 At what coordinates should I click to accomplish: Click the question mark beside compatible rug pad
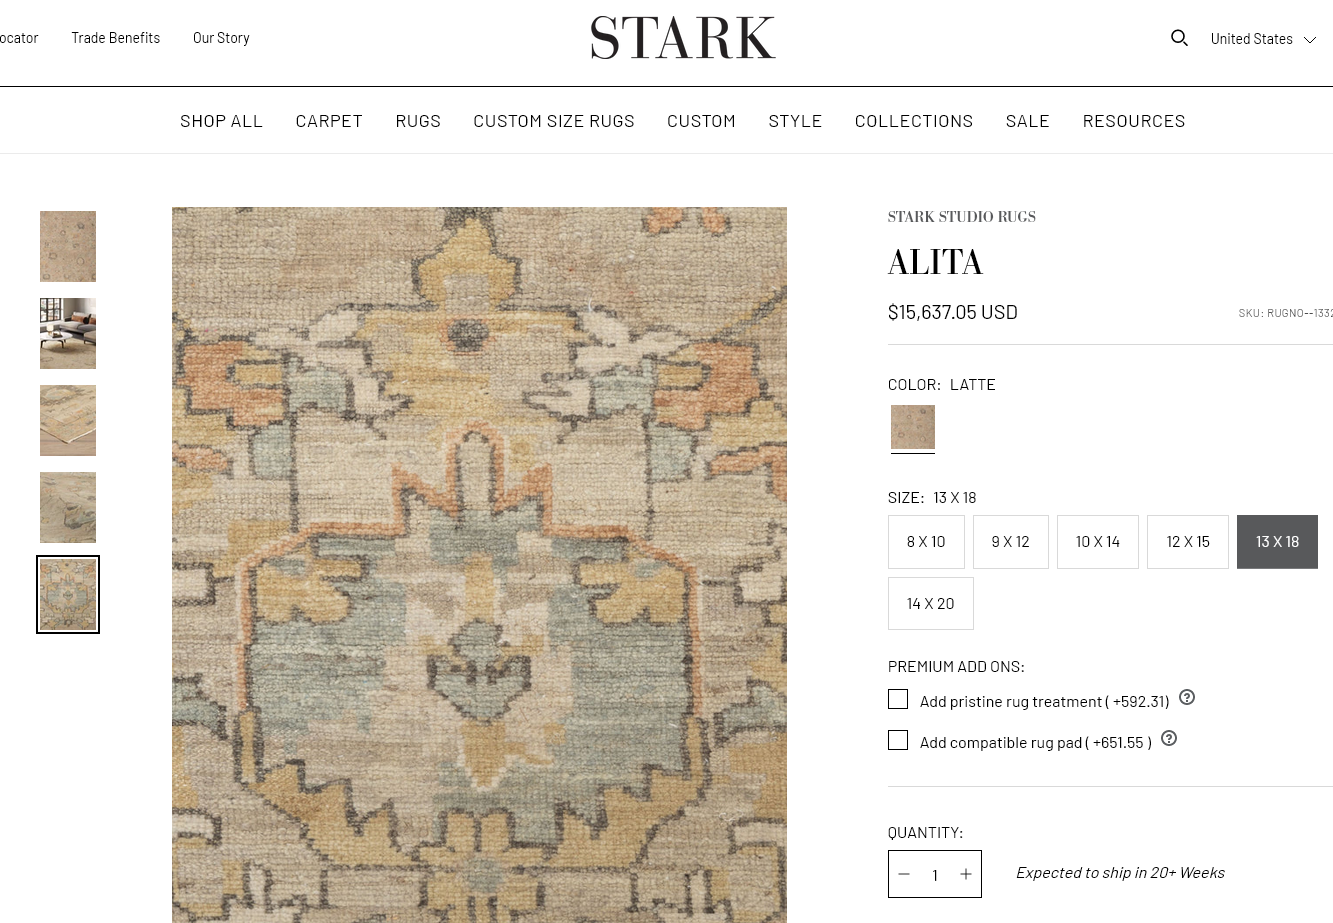tap(1168, 738)
